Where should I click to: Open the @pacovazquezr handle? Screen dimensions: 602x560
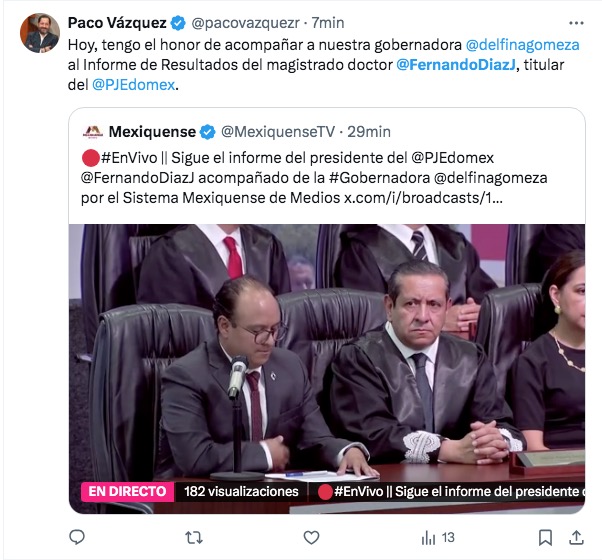245,23
